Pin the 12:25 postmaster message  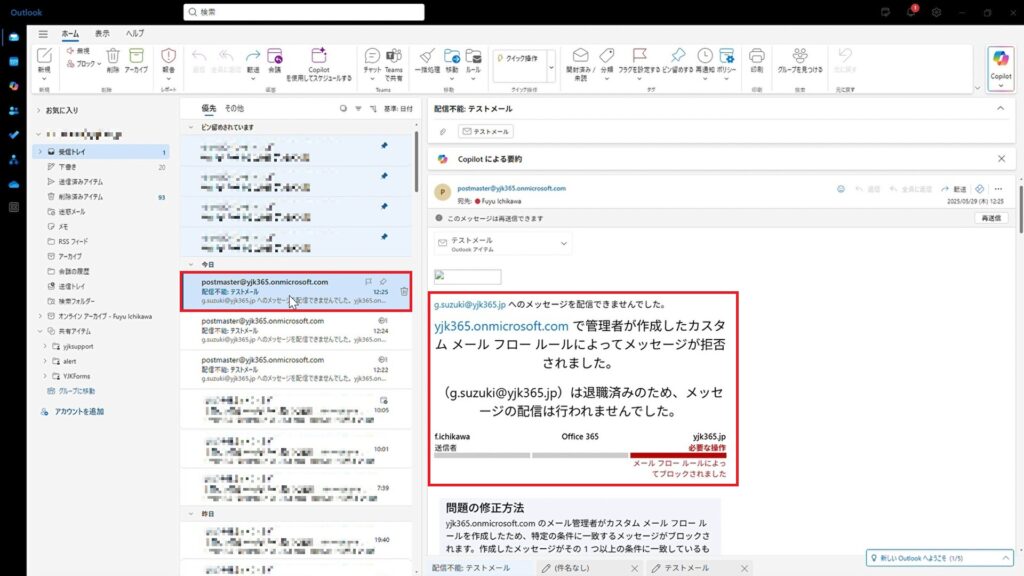[383, 282]
